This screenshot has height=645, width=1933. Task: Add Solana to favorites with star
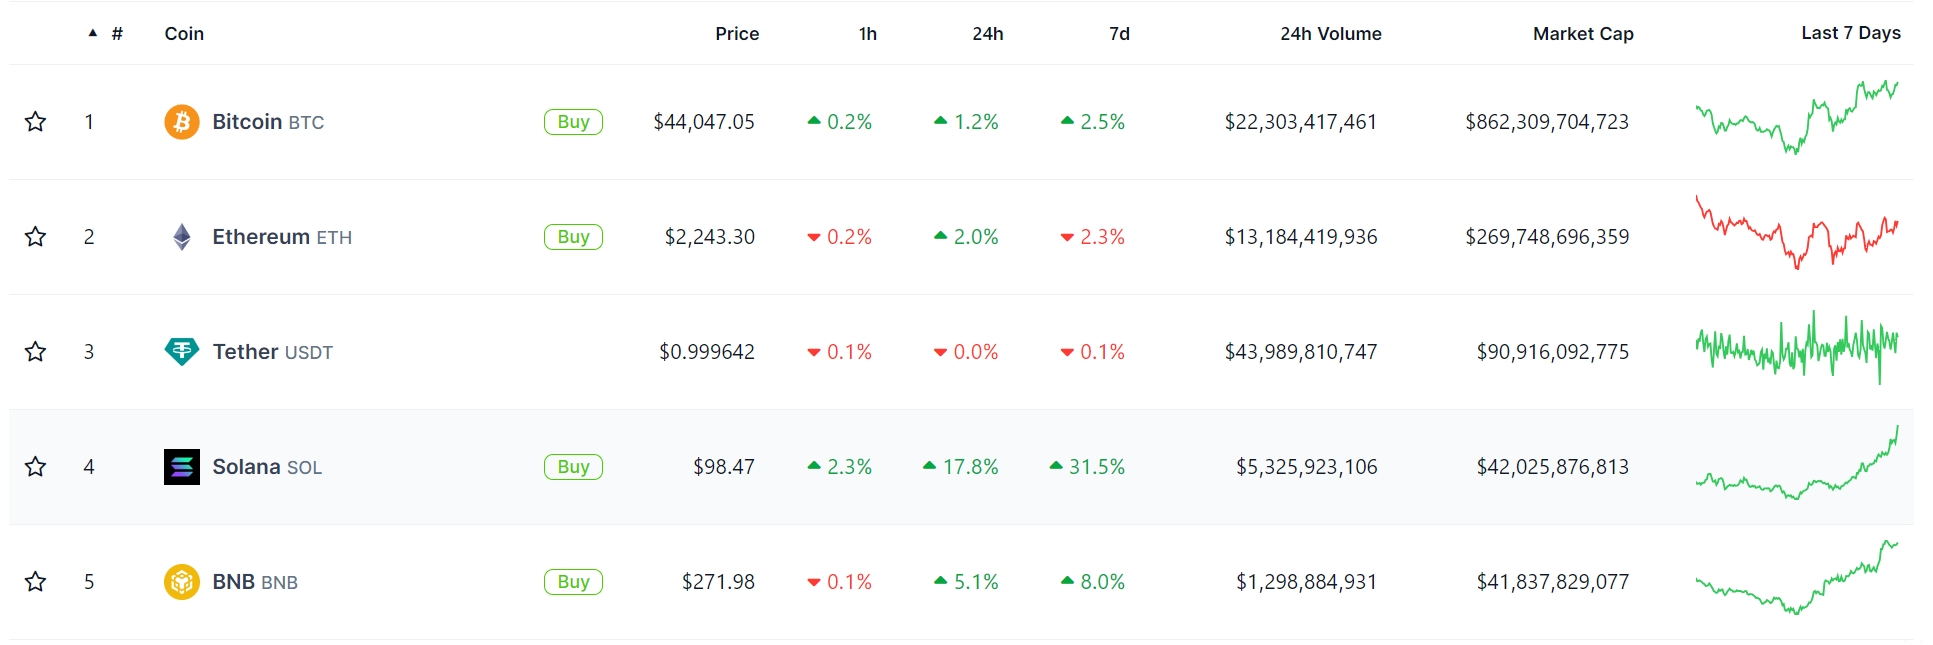pos(36,467)
